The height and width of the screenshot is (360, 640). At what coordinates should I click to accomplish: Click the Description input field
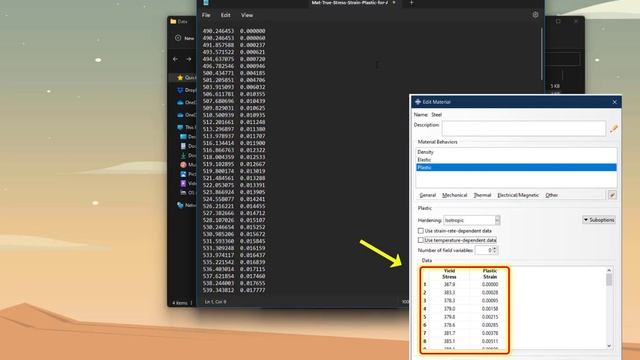point(524,128)
